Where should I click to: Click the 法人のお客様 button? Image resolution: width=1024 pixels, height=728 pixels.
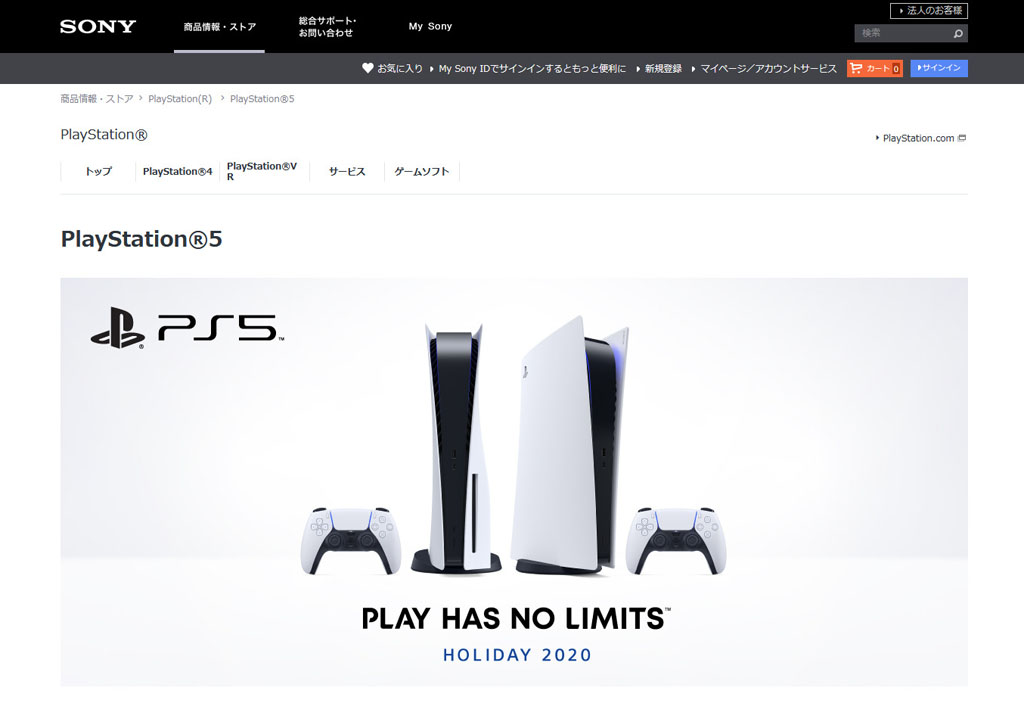coord(929,10)
